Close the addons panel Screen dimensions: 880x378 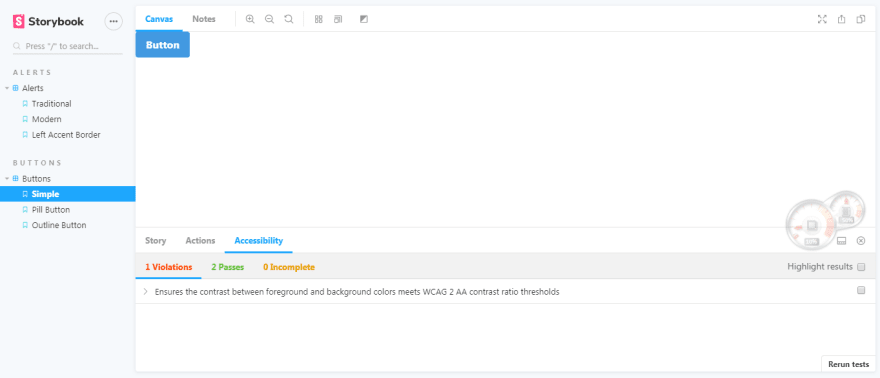860,241
